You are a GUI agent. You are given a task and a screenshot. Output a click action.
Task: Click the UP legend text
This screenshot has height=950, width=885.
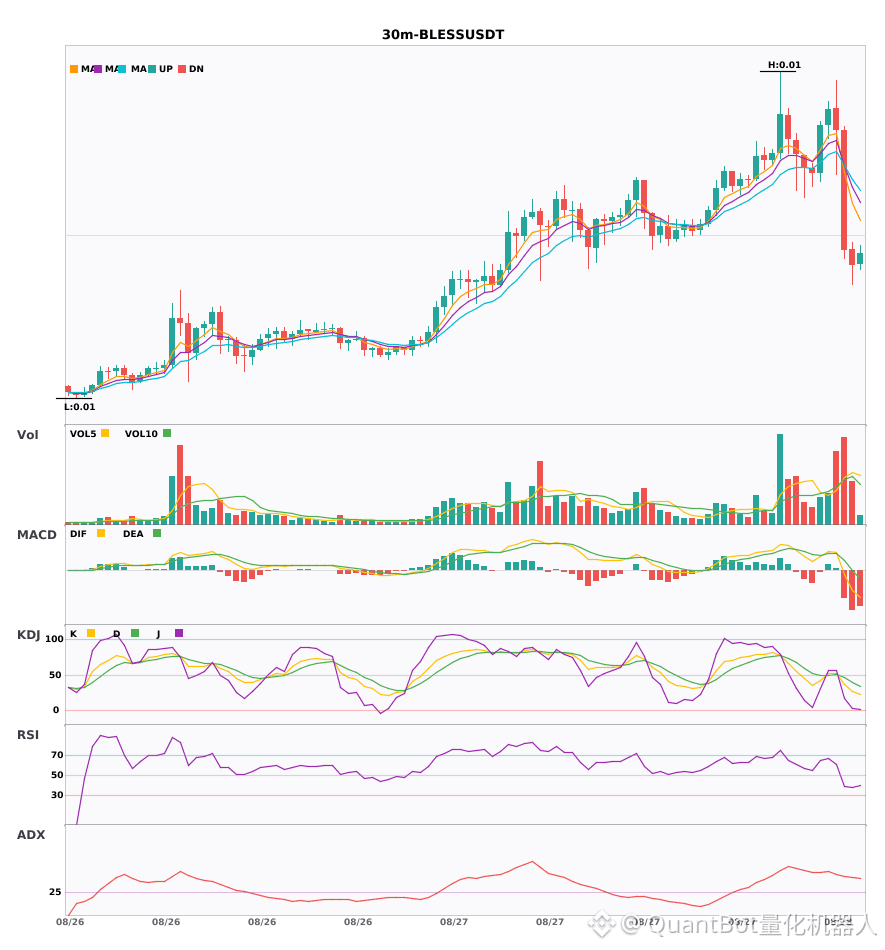coord(166,69)
